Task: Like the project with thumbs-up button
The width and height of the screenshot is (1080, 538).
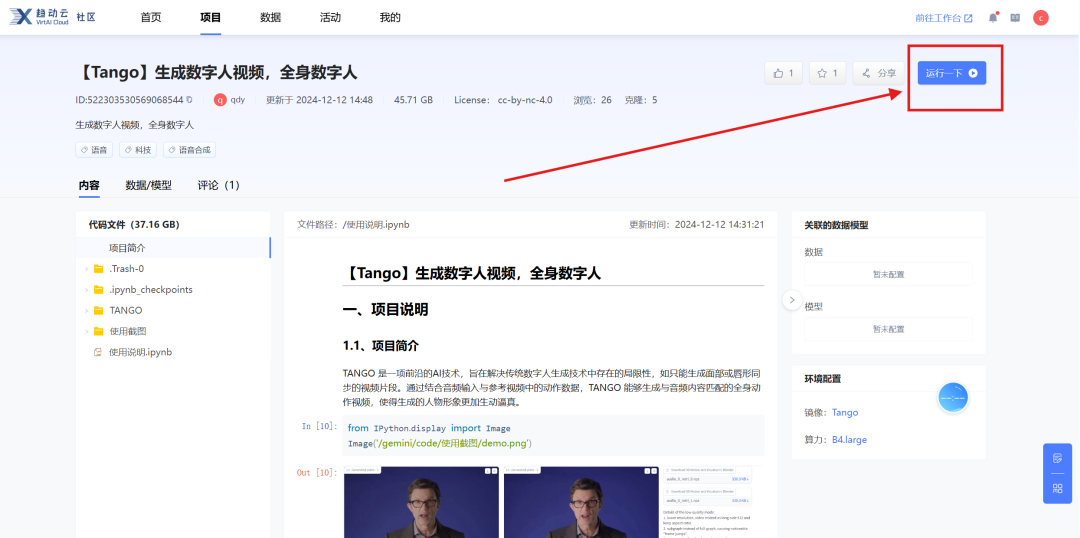Action: tap(783, 73)
